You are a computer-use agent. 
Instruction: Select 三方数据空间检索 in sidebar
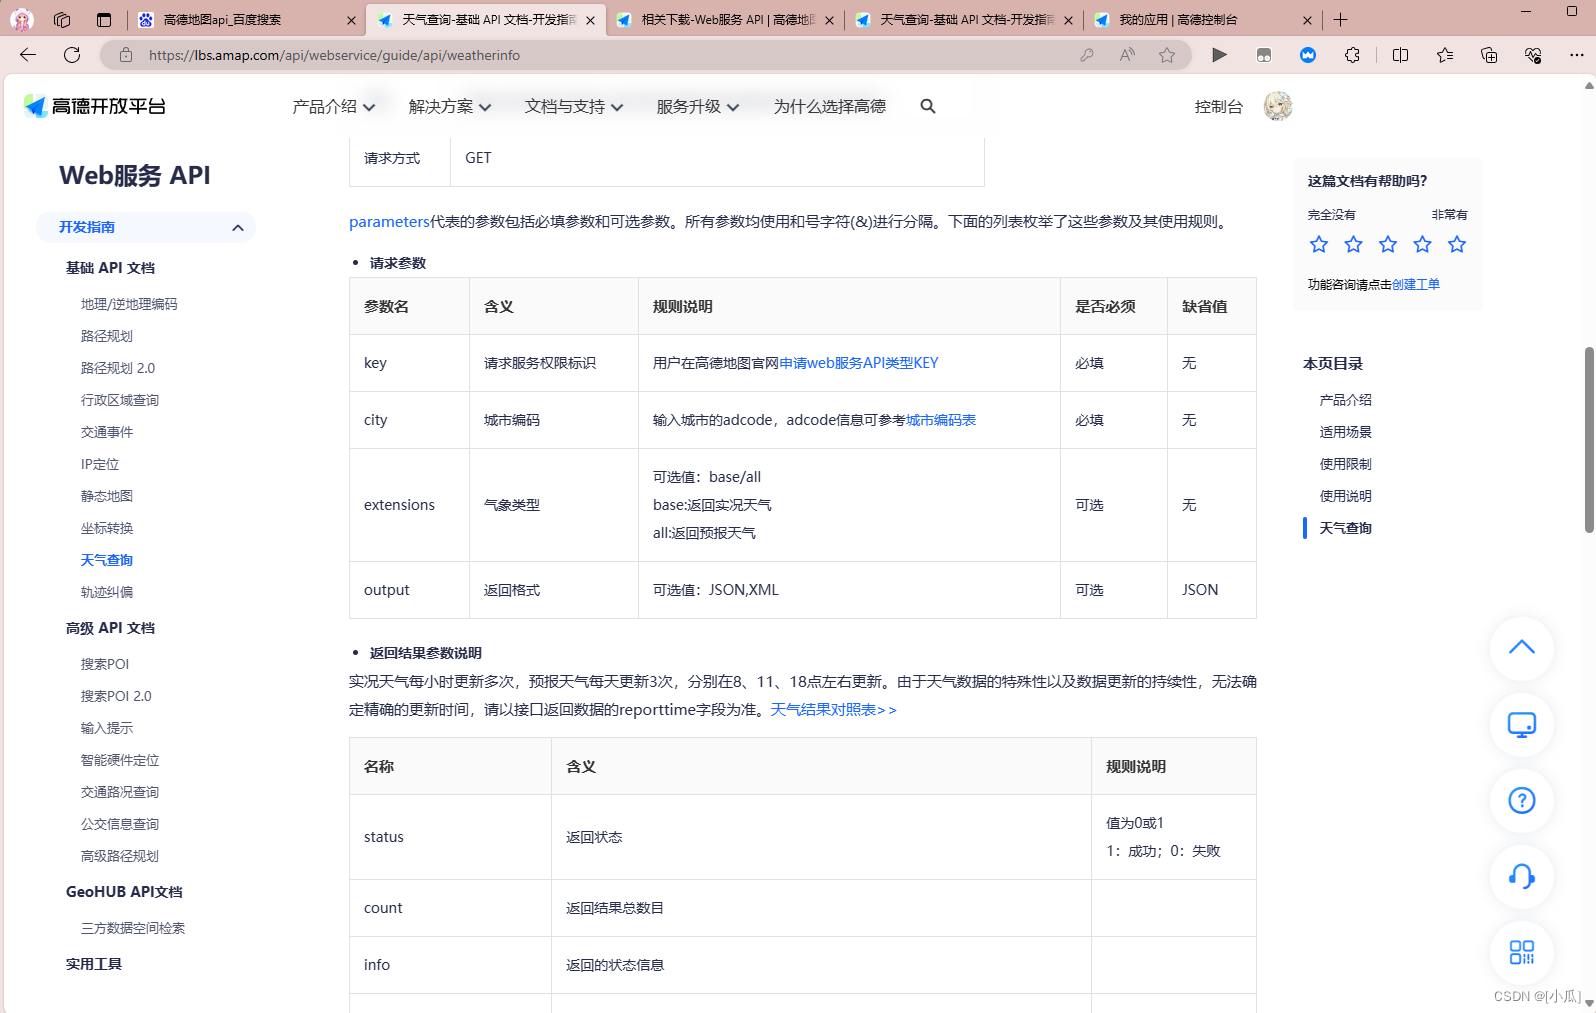click(x=133, y=928)
